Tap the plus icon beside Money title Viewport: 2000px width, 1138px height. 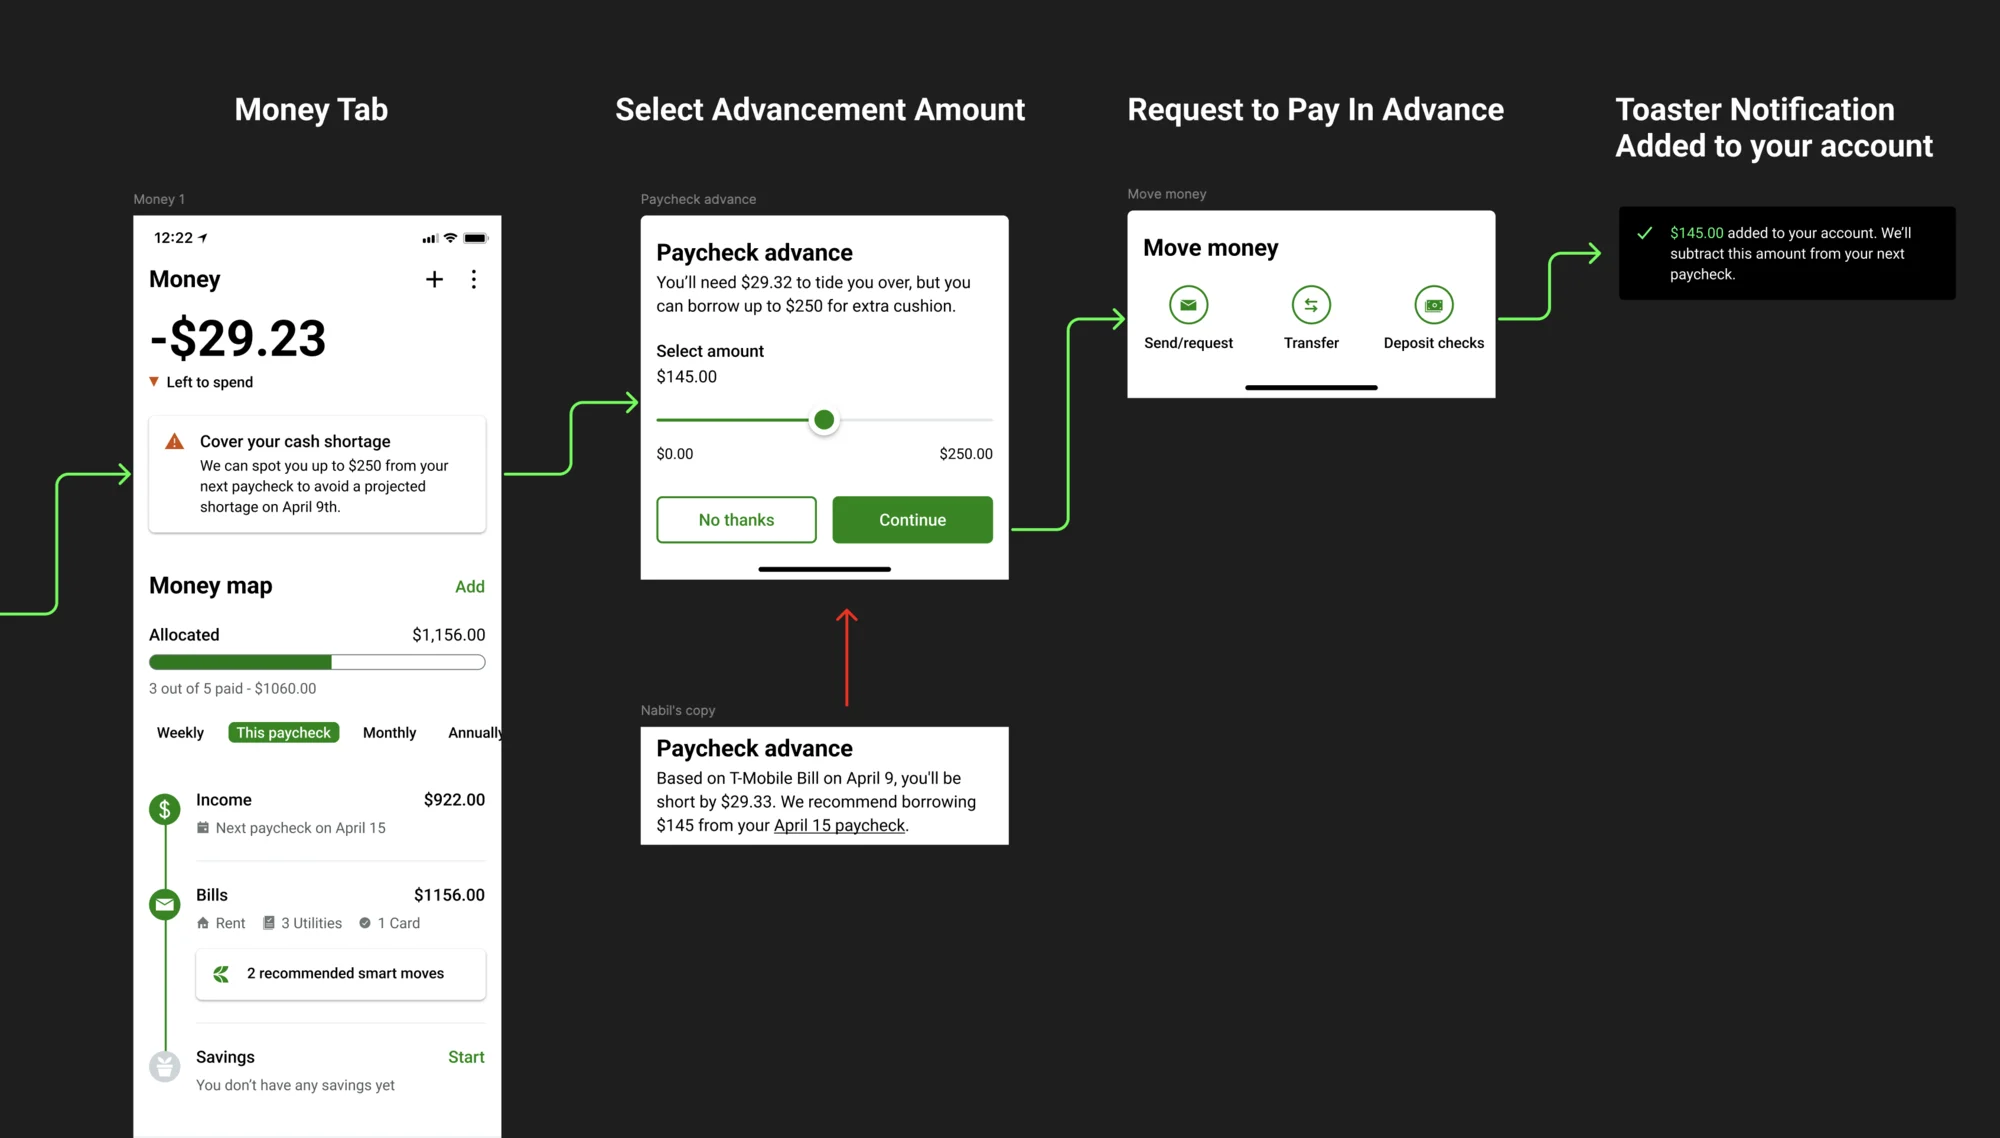[434, 280]
